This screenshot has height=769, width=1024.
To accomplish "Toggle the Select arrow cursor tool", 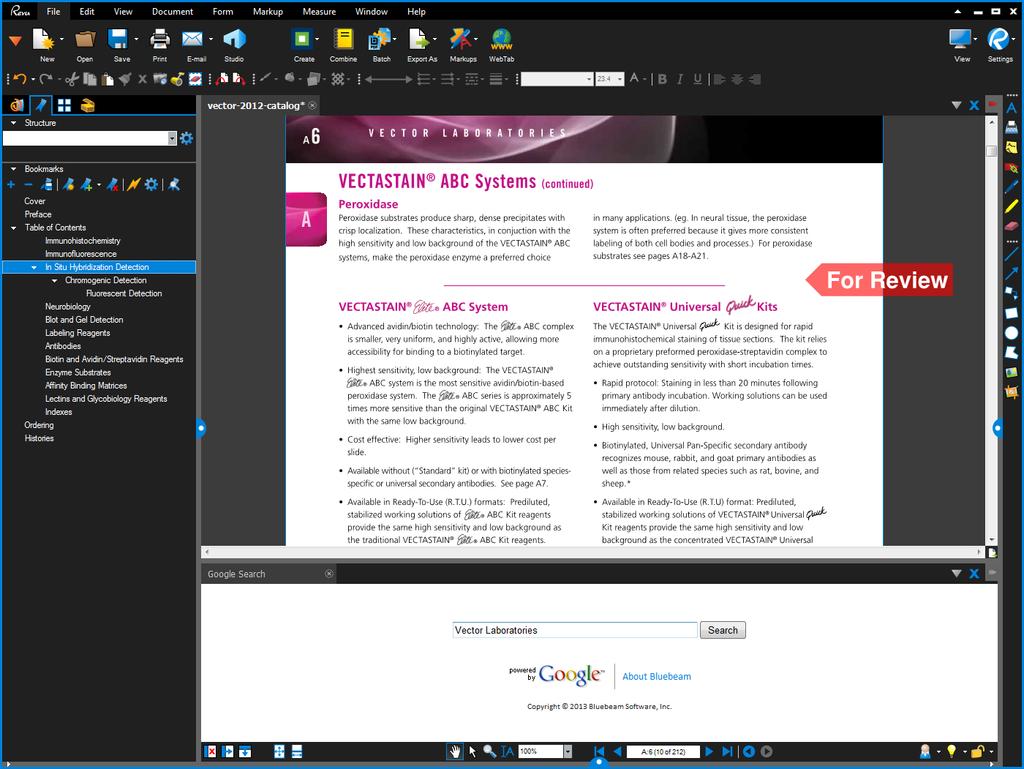I will [x=472, y=751].
